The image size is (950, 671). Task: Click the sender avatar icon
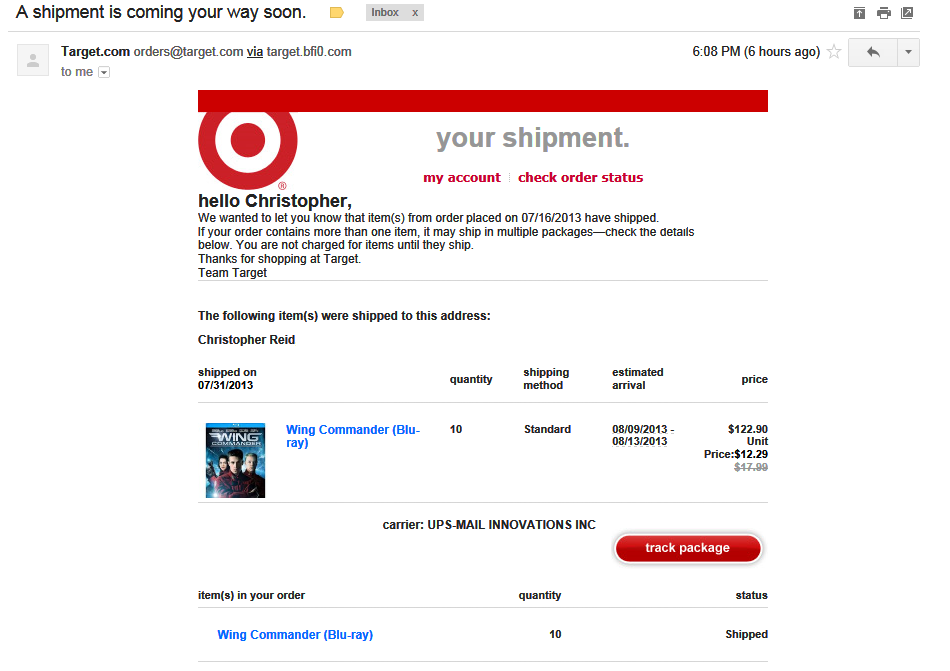(x=33, y=61)
